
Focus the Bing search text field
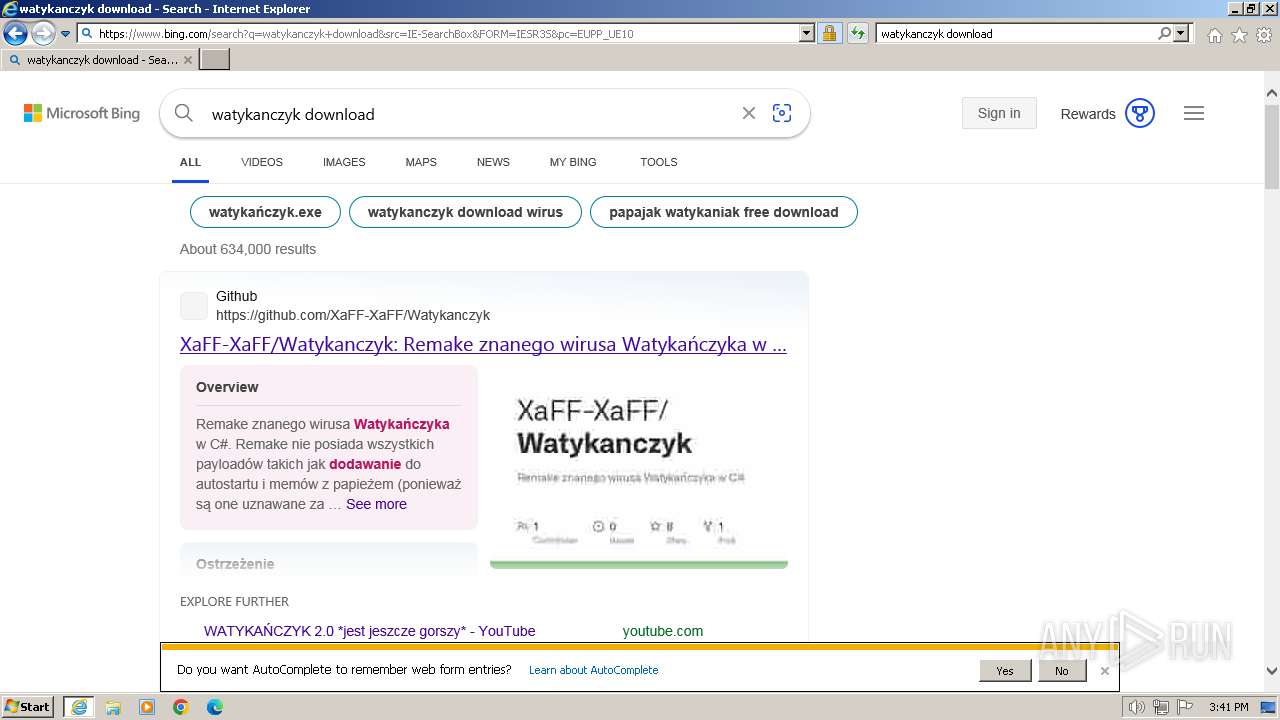pos(470,114)
